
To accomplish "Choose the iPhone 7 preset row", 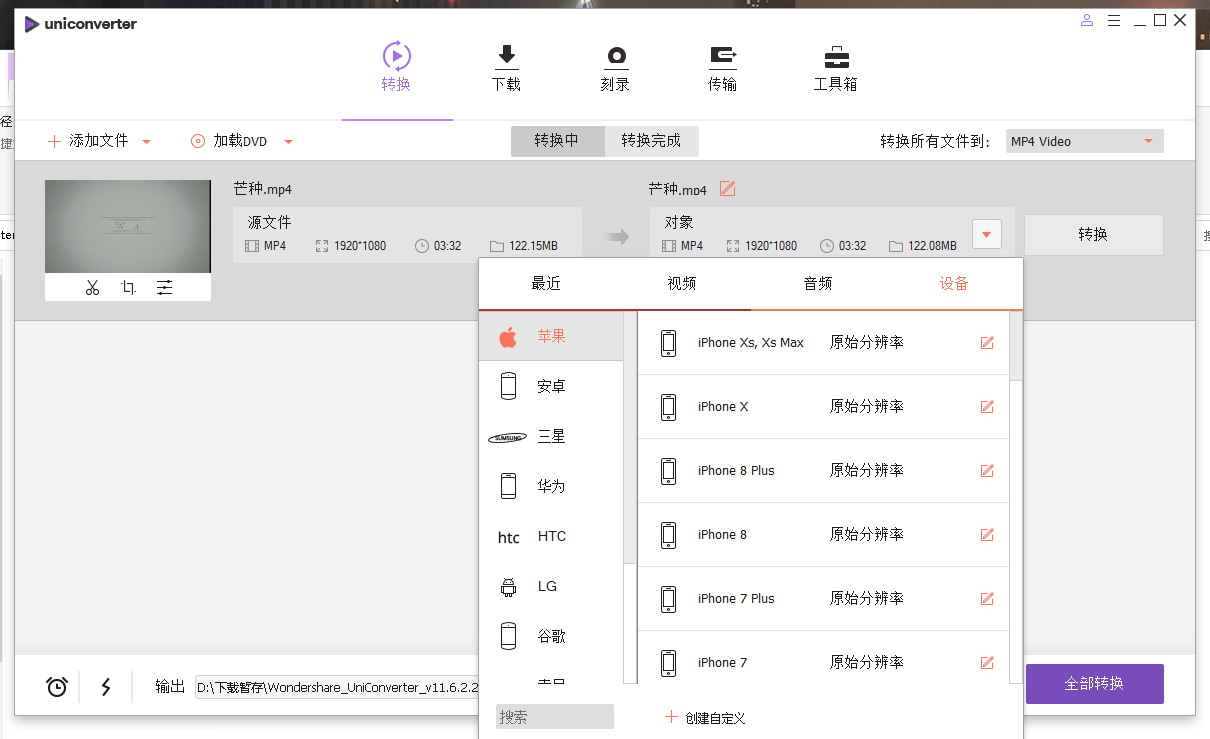I will pos(823,663).
